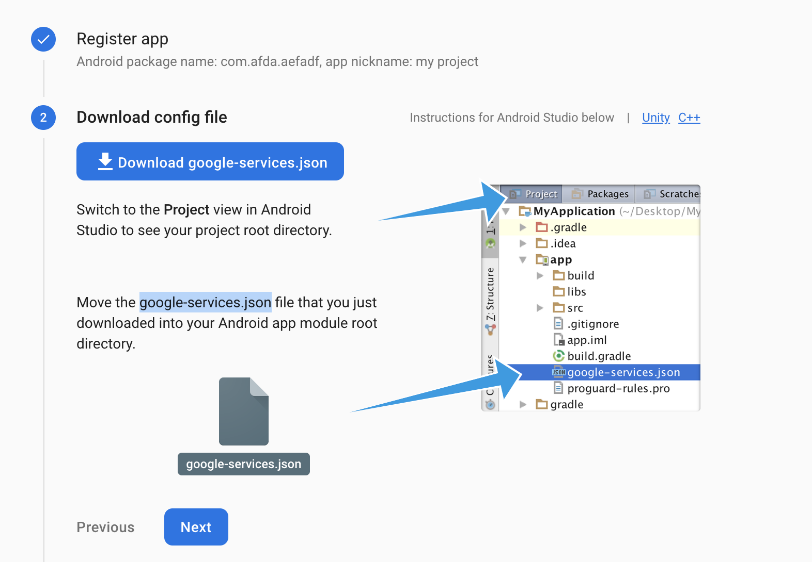Click the Download config file heading

pyautogui.click(x=152, y=117)
